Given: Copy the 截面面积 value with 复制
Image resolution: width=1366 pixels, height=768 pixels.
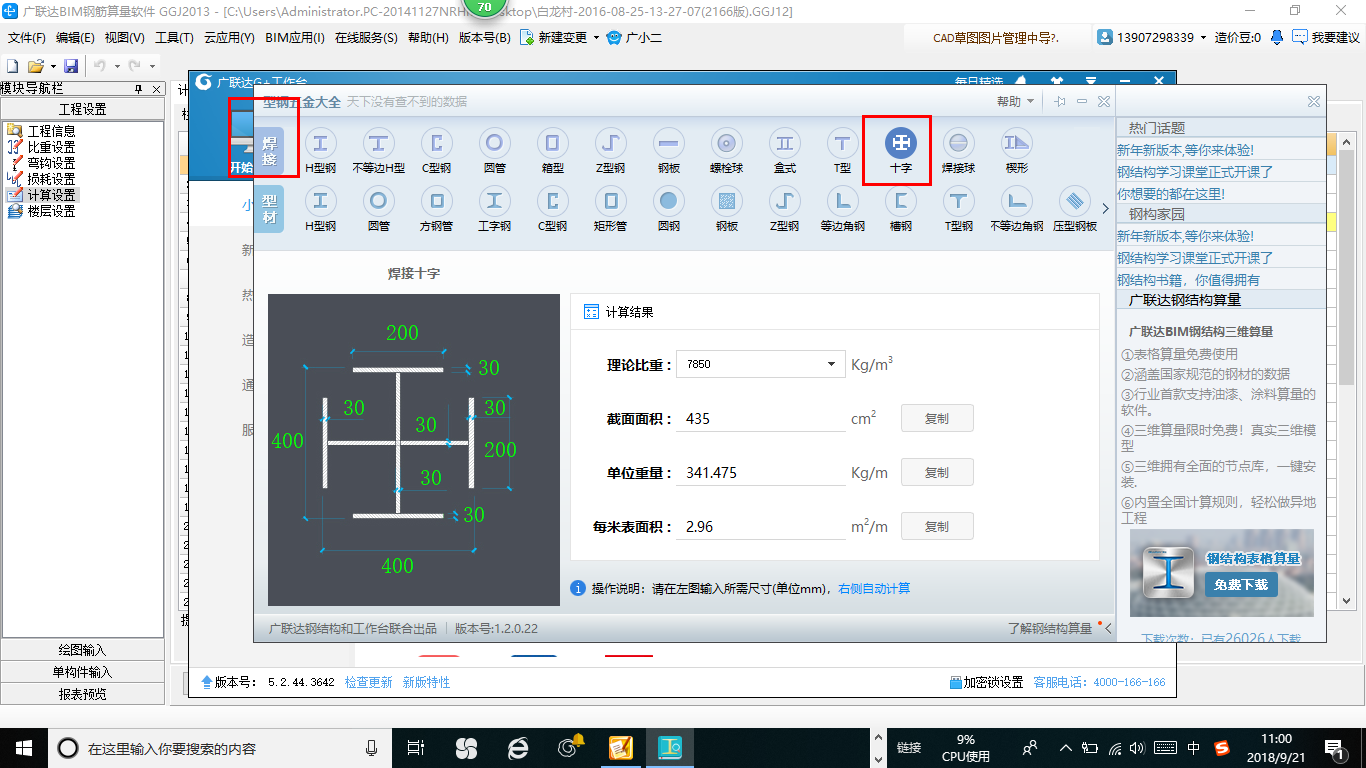Looking at the screenshot, I should tap(937, 418).
